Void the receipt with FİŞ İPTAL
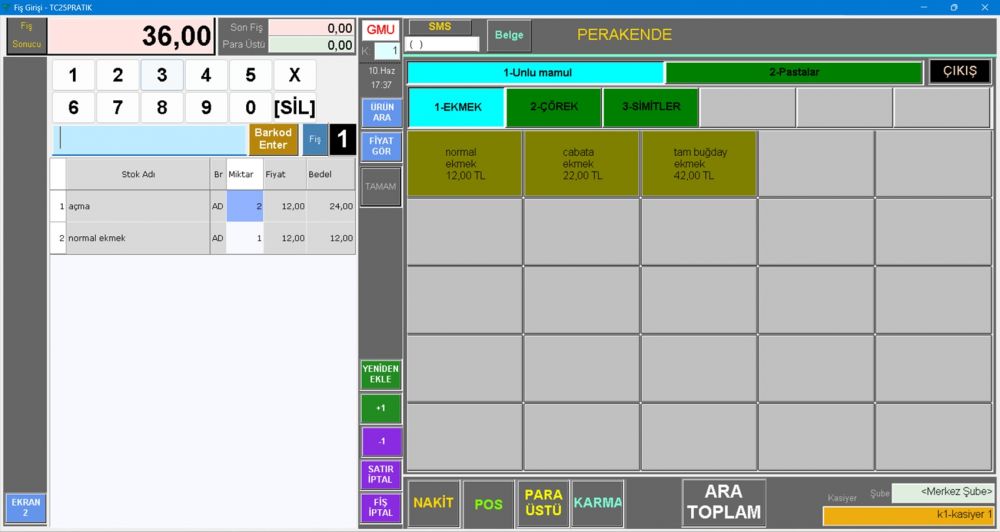The image size is (1000, 532). pyautogui.click(x=381, y=507)
